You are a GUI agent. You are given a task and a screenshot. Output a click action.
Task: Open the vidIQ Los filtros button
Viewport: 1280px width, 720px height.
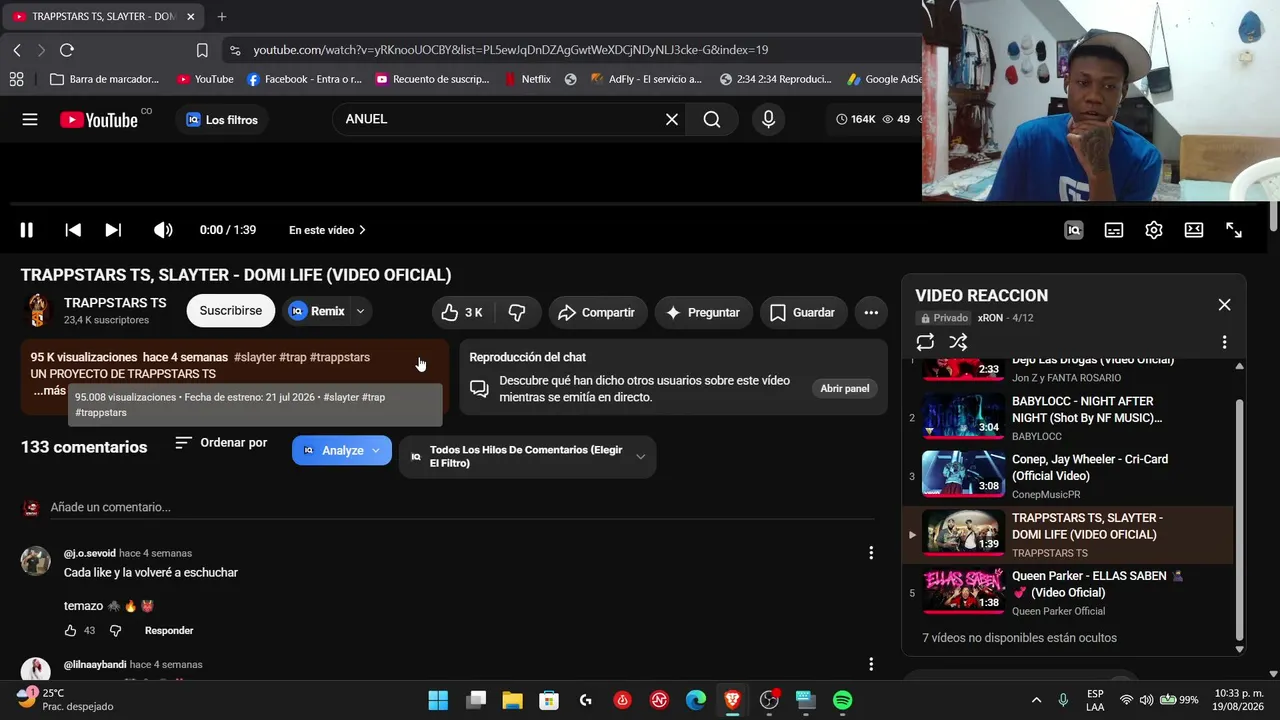[222, 120]
